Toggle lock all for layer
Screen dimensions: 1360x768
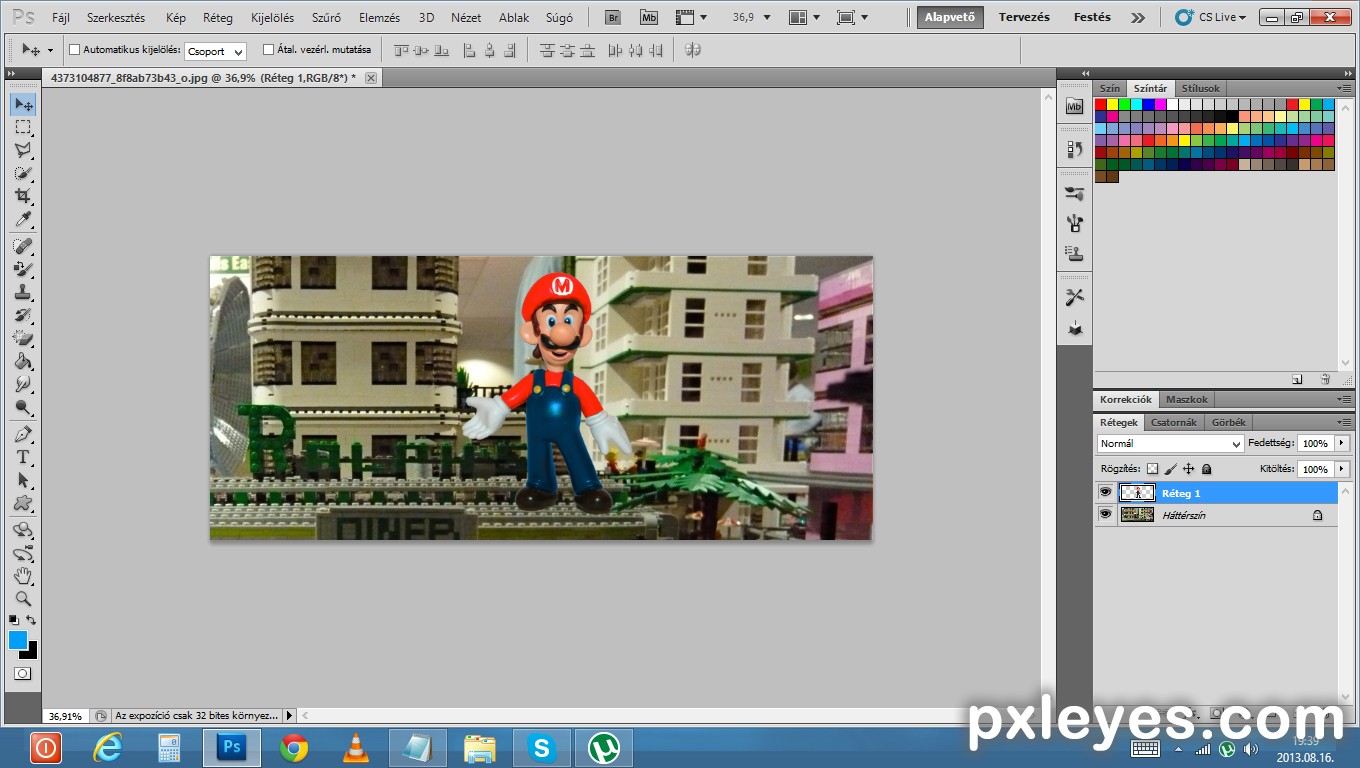click(1206, 468)
